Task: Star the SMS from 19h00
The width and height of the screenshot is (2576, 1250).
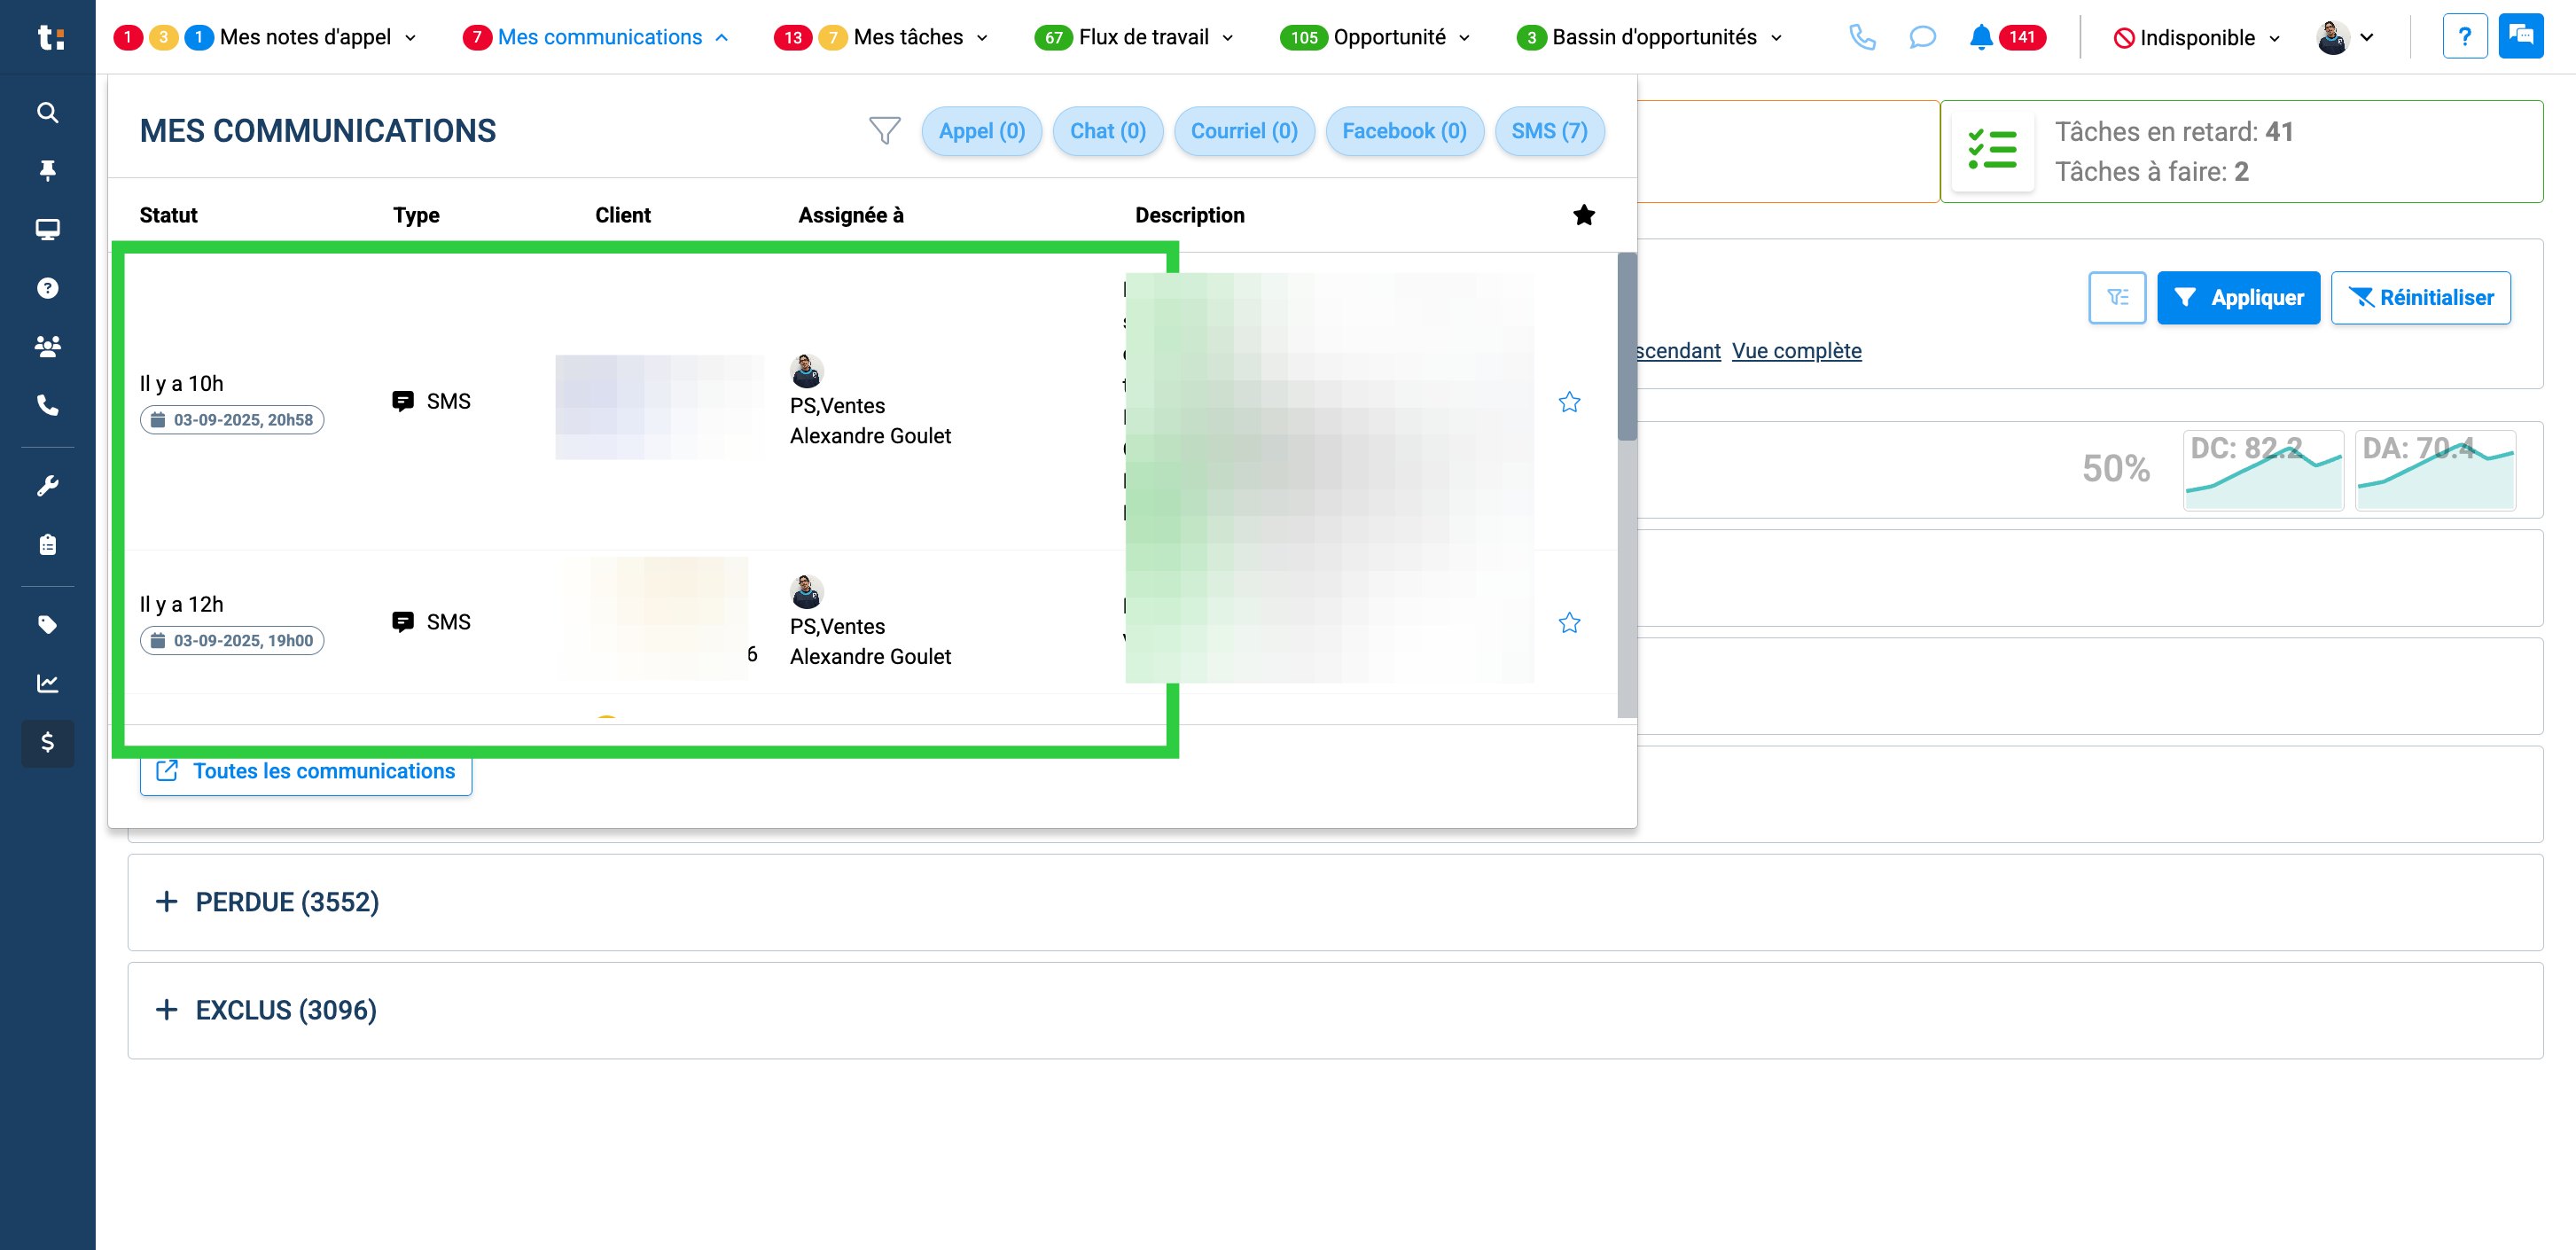Action: click(1569, 623)
